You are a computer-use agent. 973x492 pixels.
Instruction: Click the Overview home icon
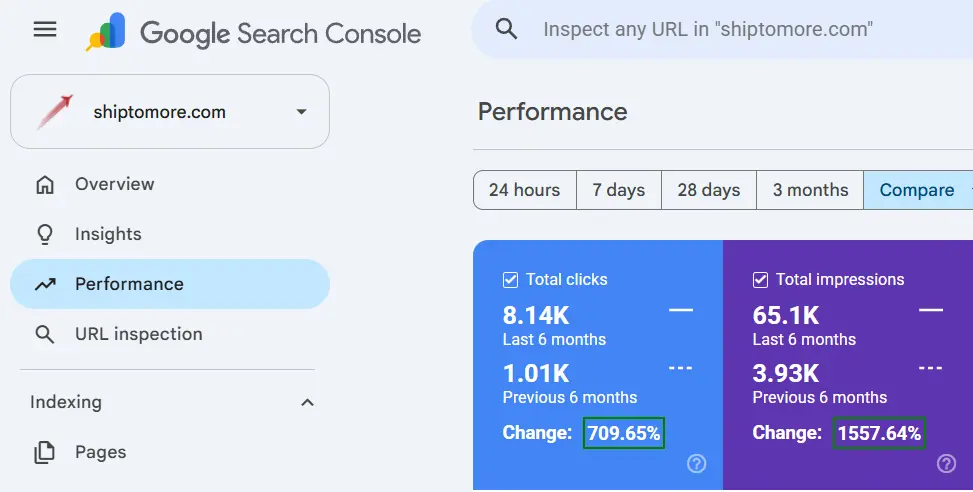(x=45, y=184)
